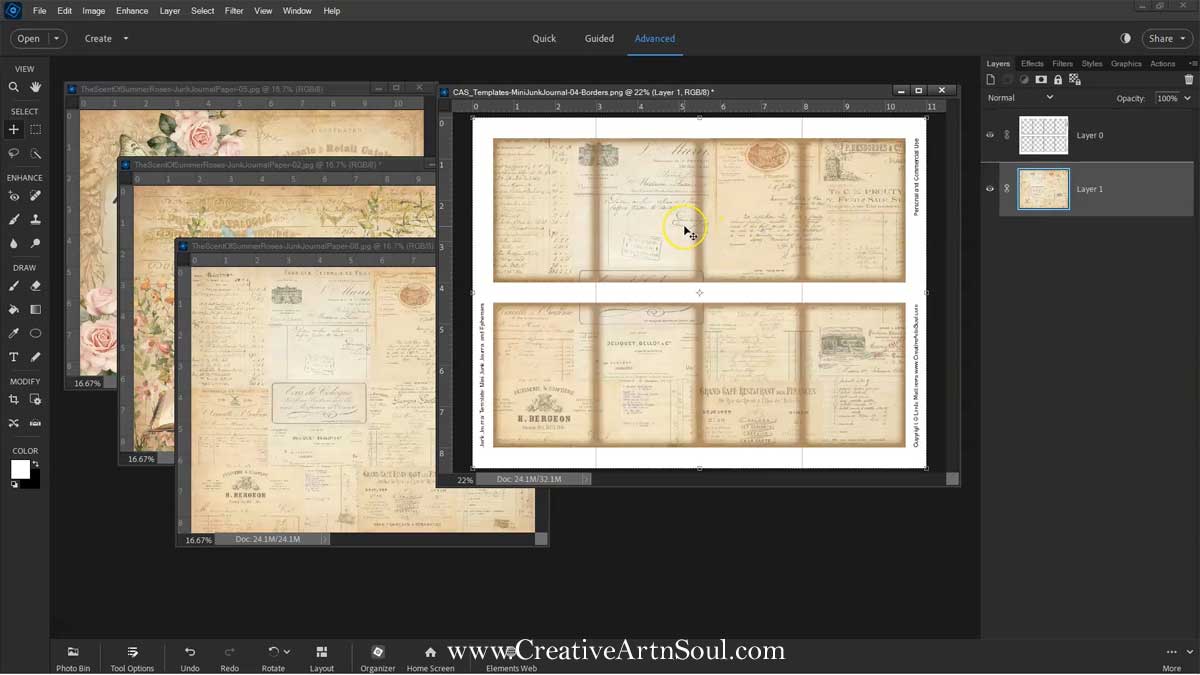
Task: Toggle lock all pixels on layer
Action: 1058,79
